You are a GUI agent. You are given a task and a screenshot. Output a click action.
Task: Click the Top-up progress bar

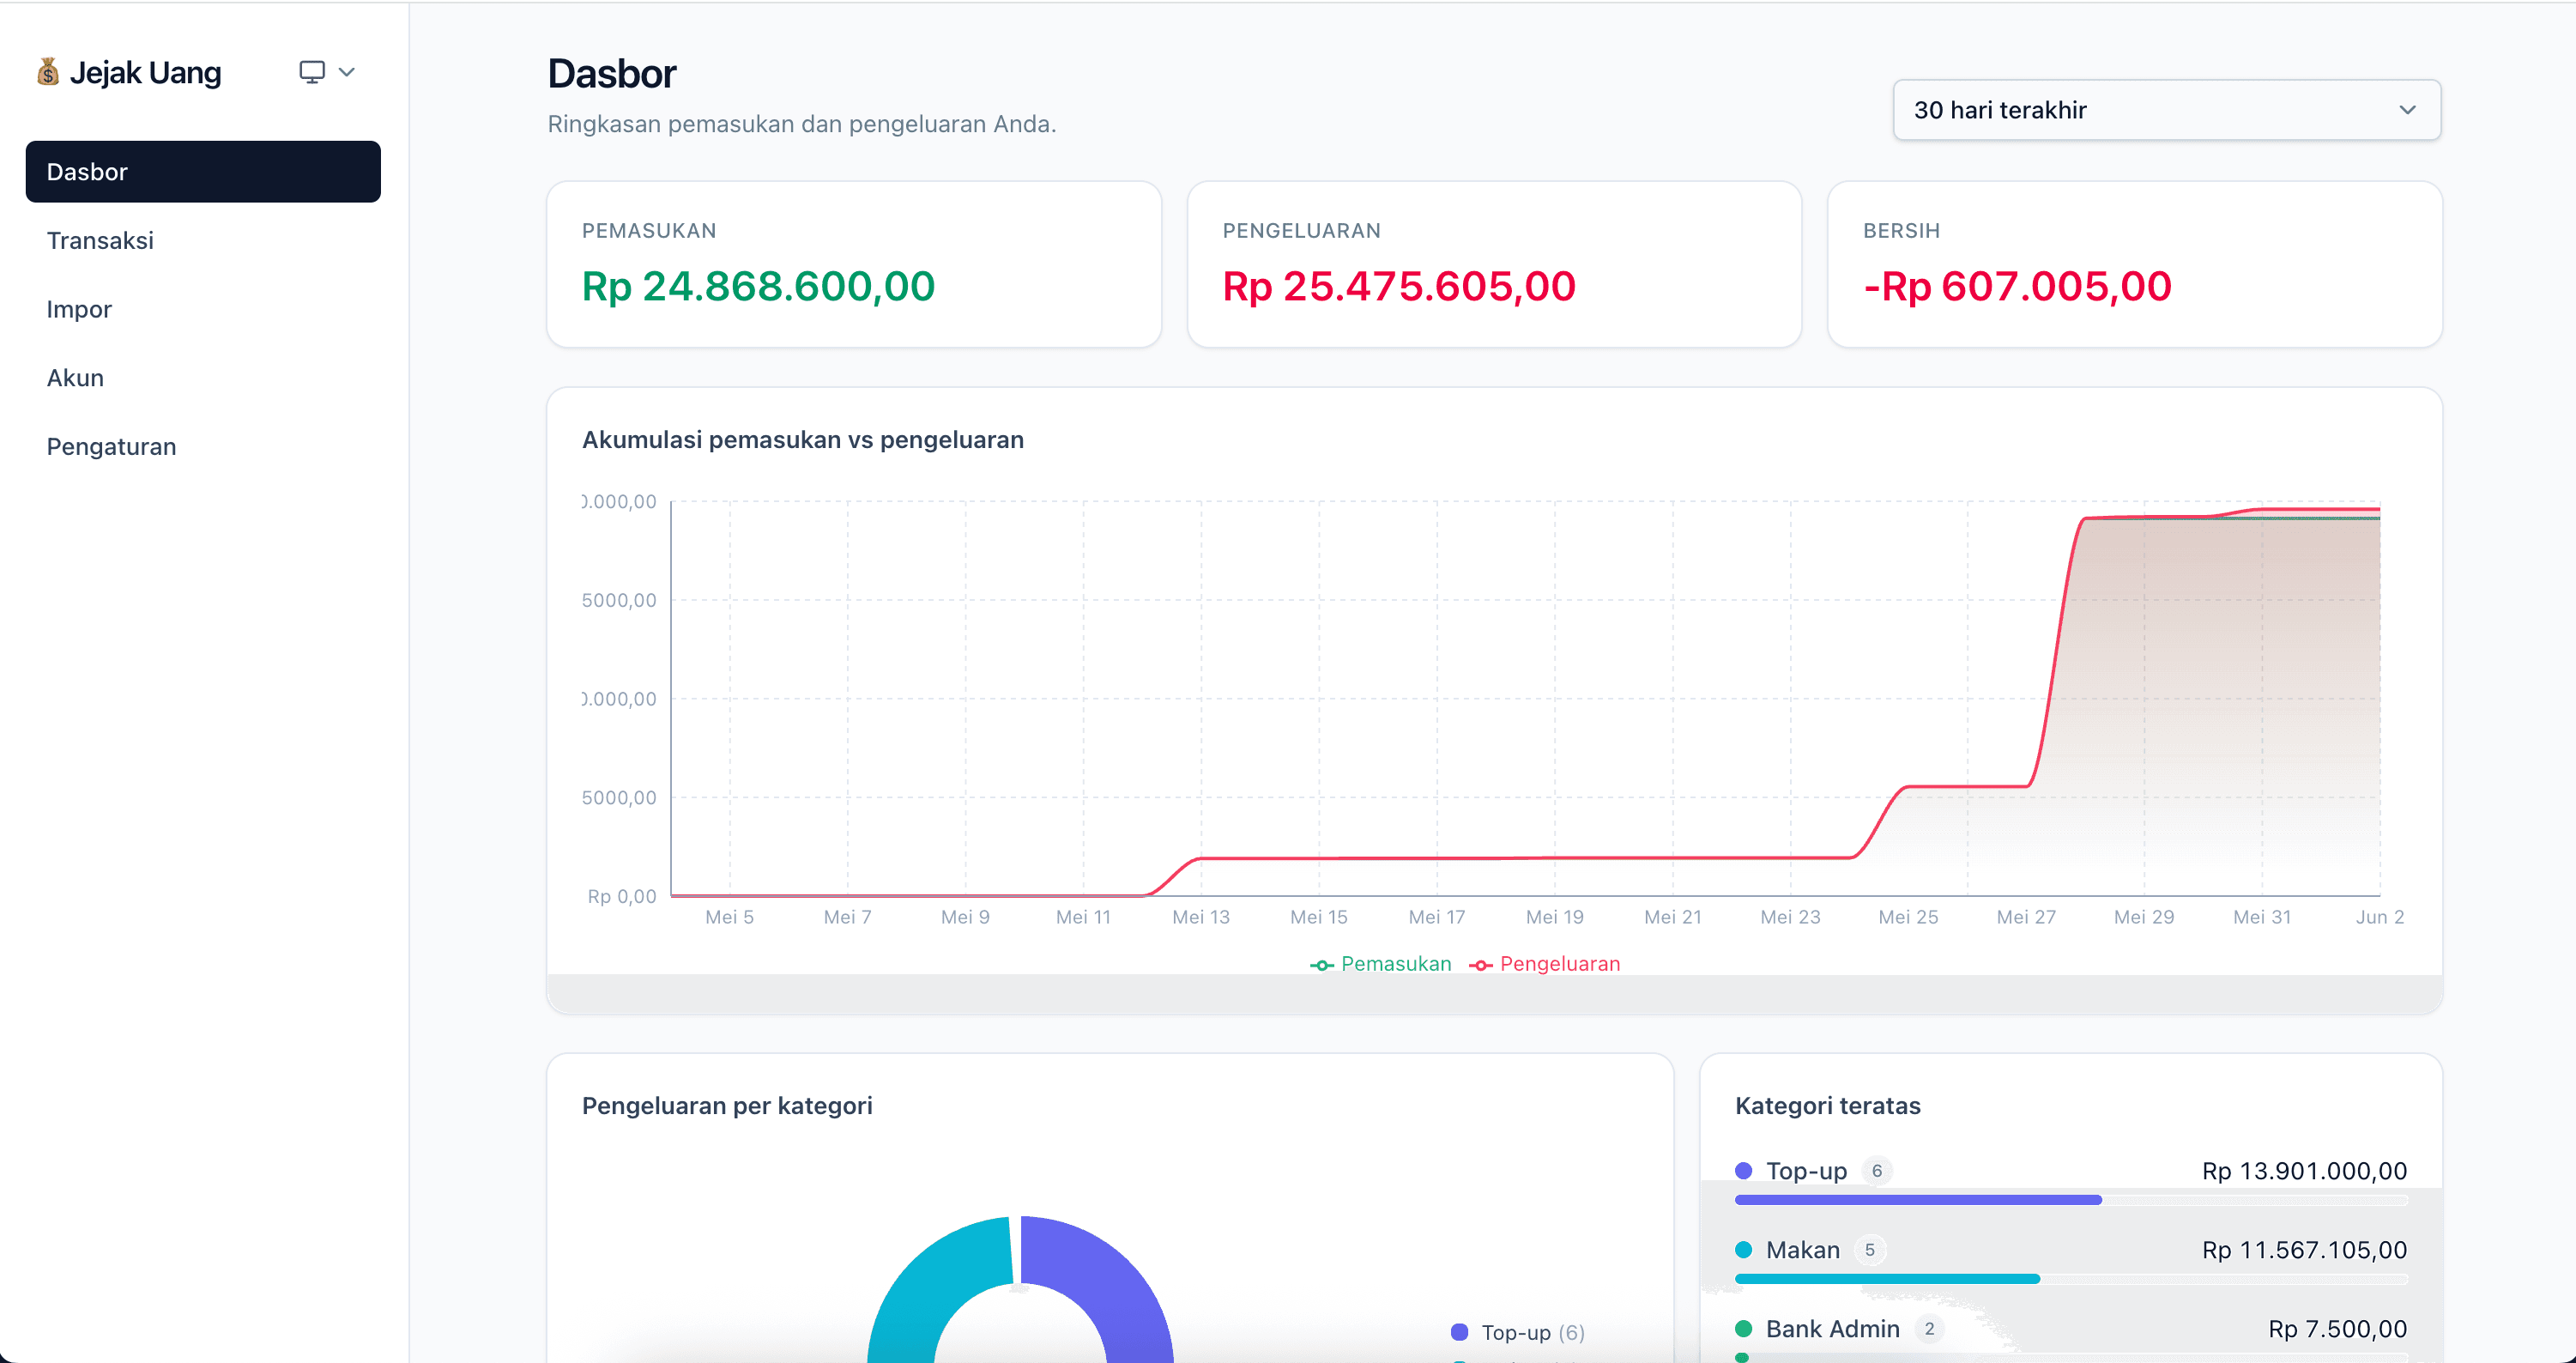(x=2071, y=1200)
